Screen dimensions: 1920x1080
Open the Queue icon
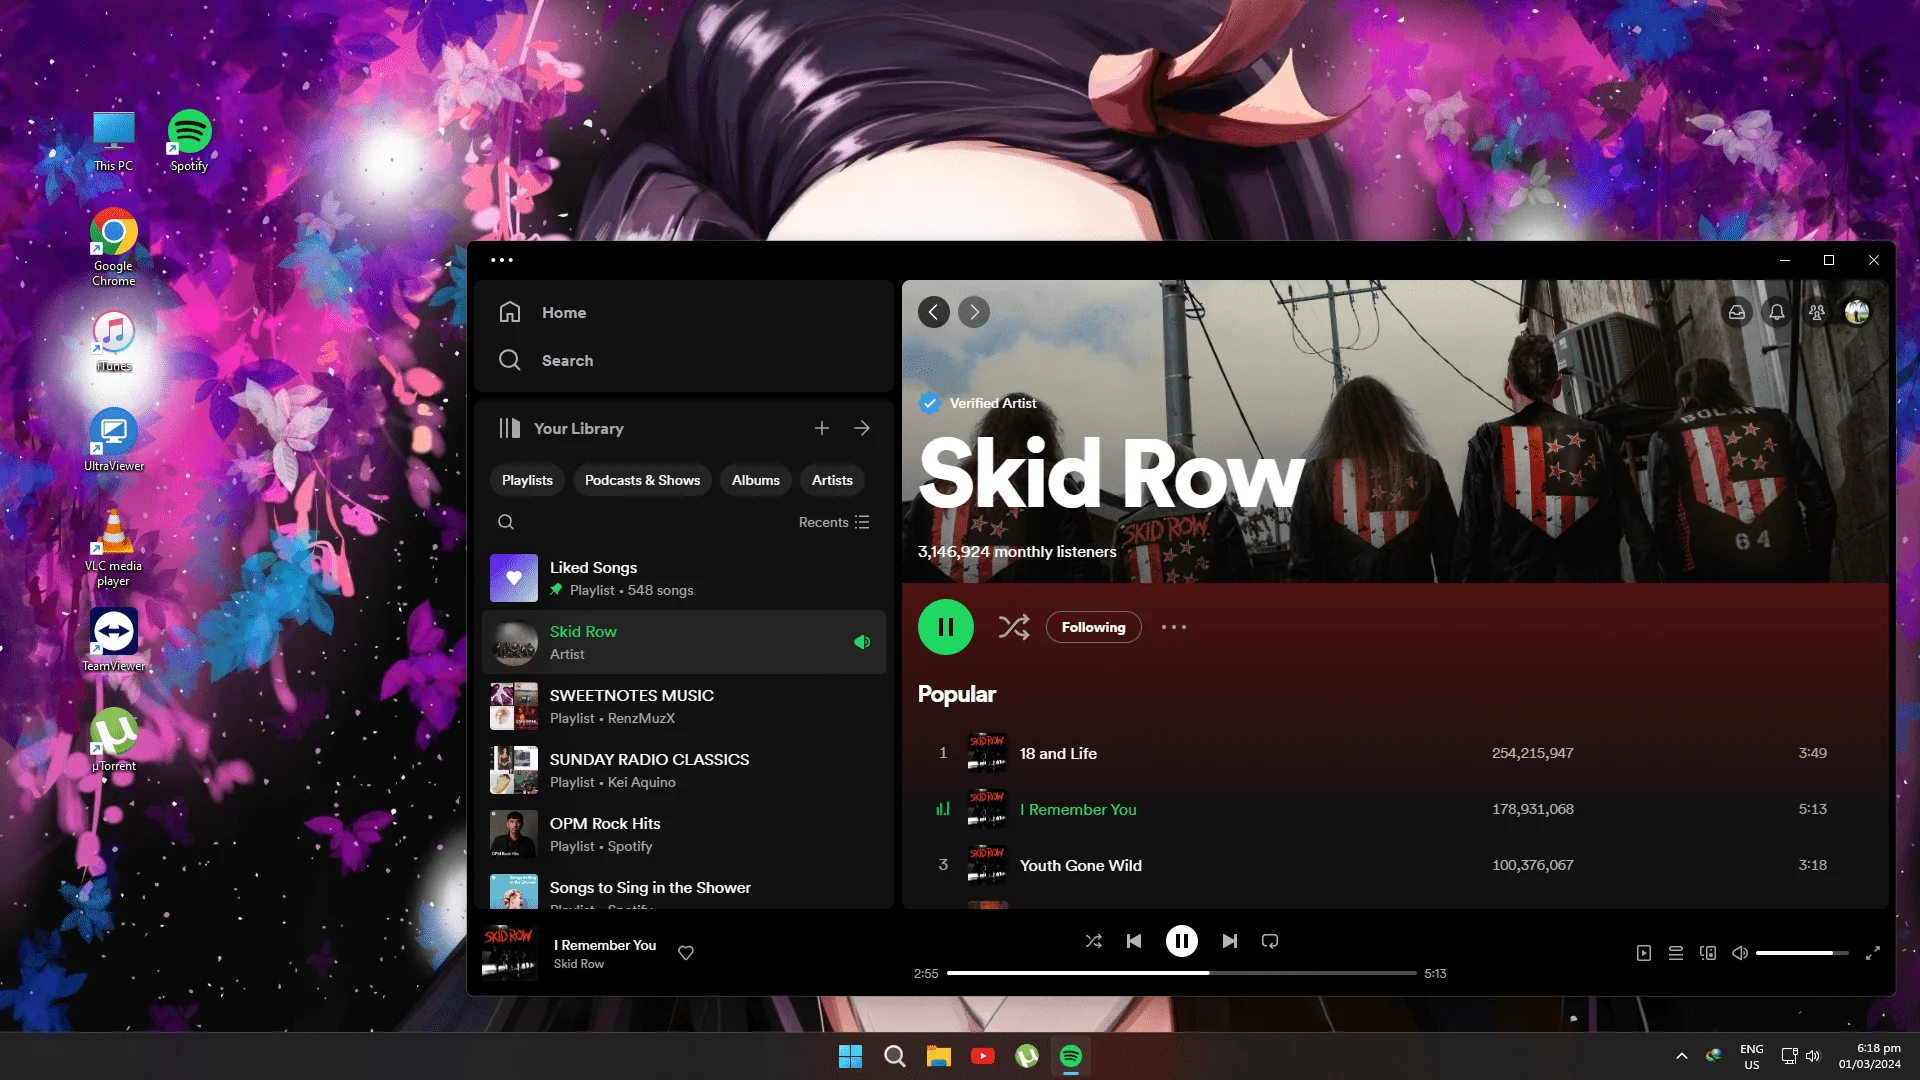[1676, 953]
